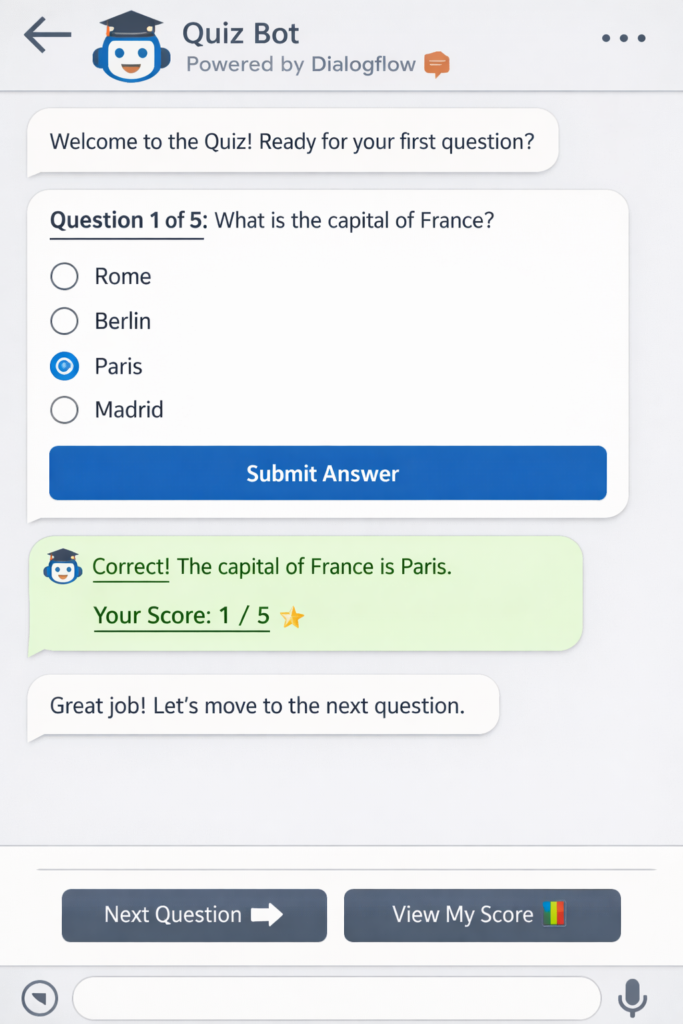Image resolution: width=683 pixels, height=1024 pixels.
Task: Click the Dialogflow speech bubble icon
Action: pos(437,63)
